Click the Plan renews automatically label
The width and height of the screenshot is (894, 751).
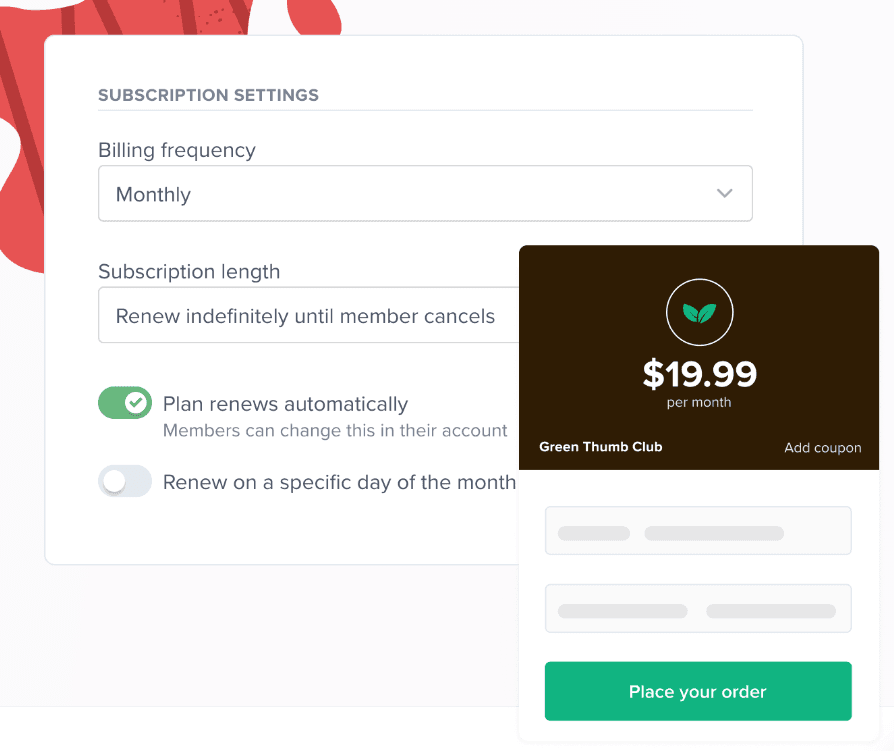coord(285,404)
